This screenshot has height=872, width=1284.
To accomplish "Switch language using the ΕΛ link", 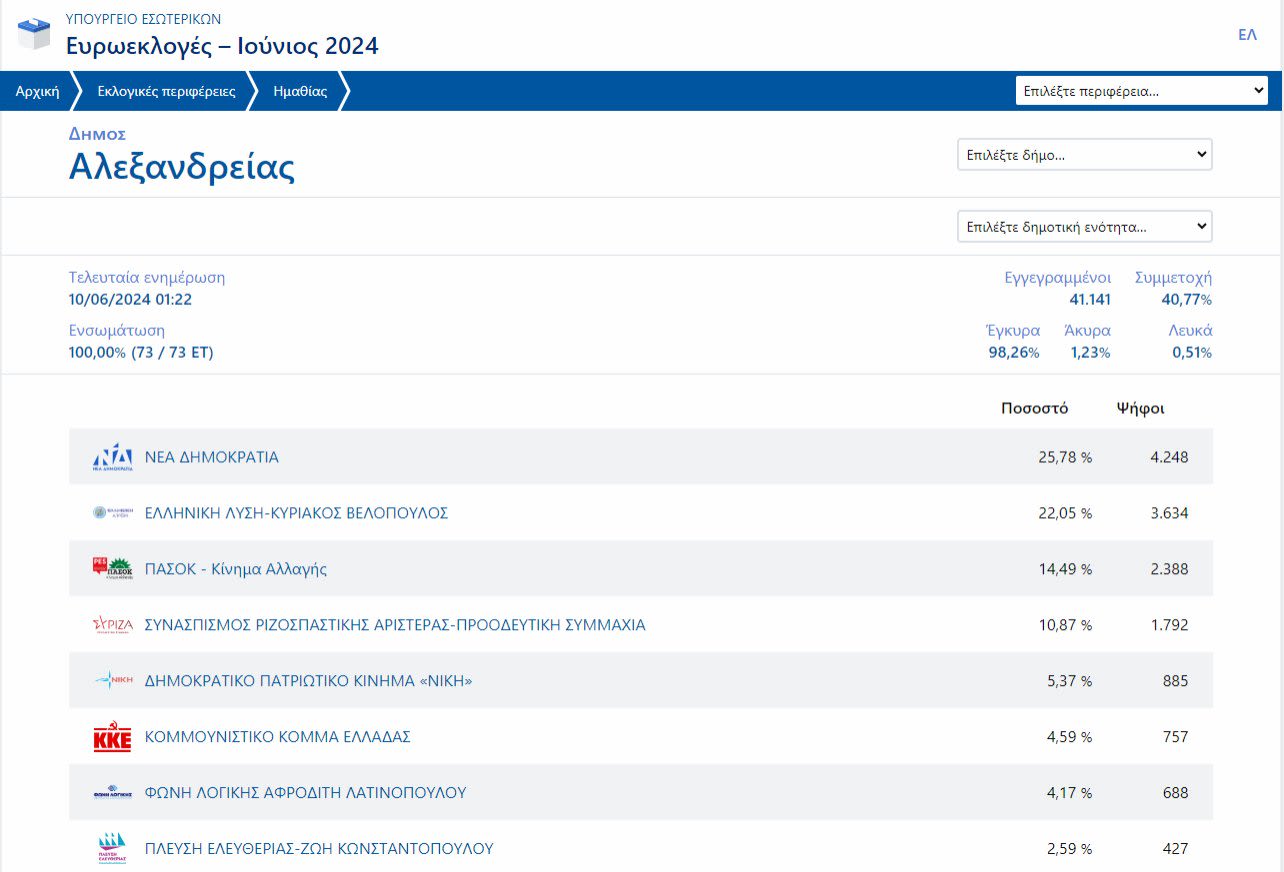I will [1247, 35].
